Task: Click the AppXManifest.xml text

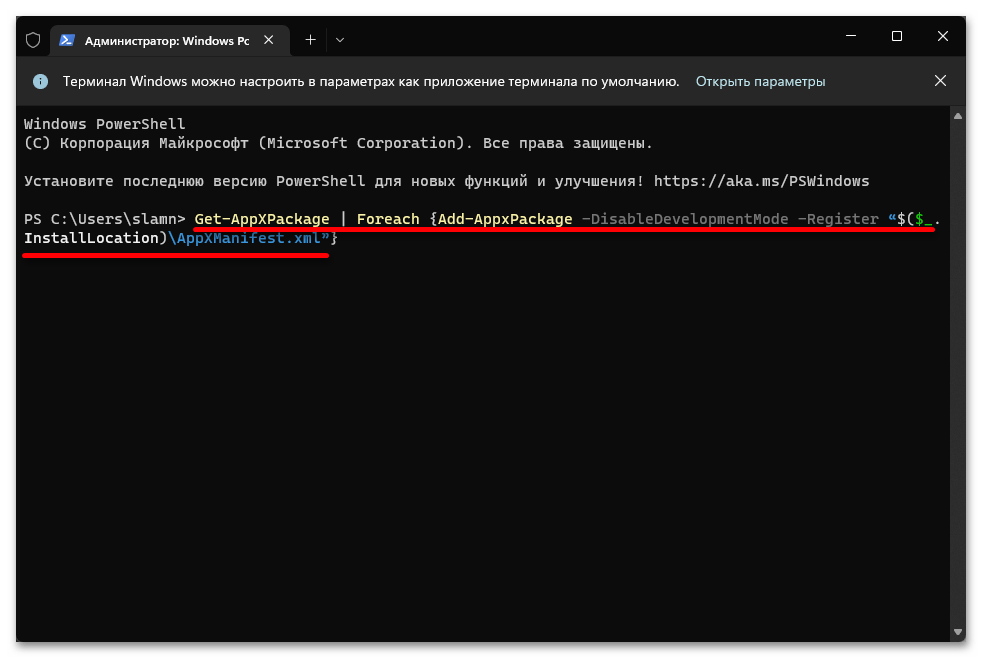Action: pos(249,238)
